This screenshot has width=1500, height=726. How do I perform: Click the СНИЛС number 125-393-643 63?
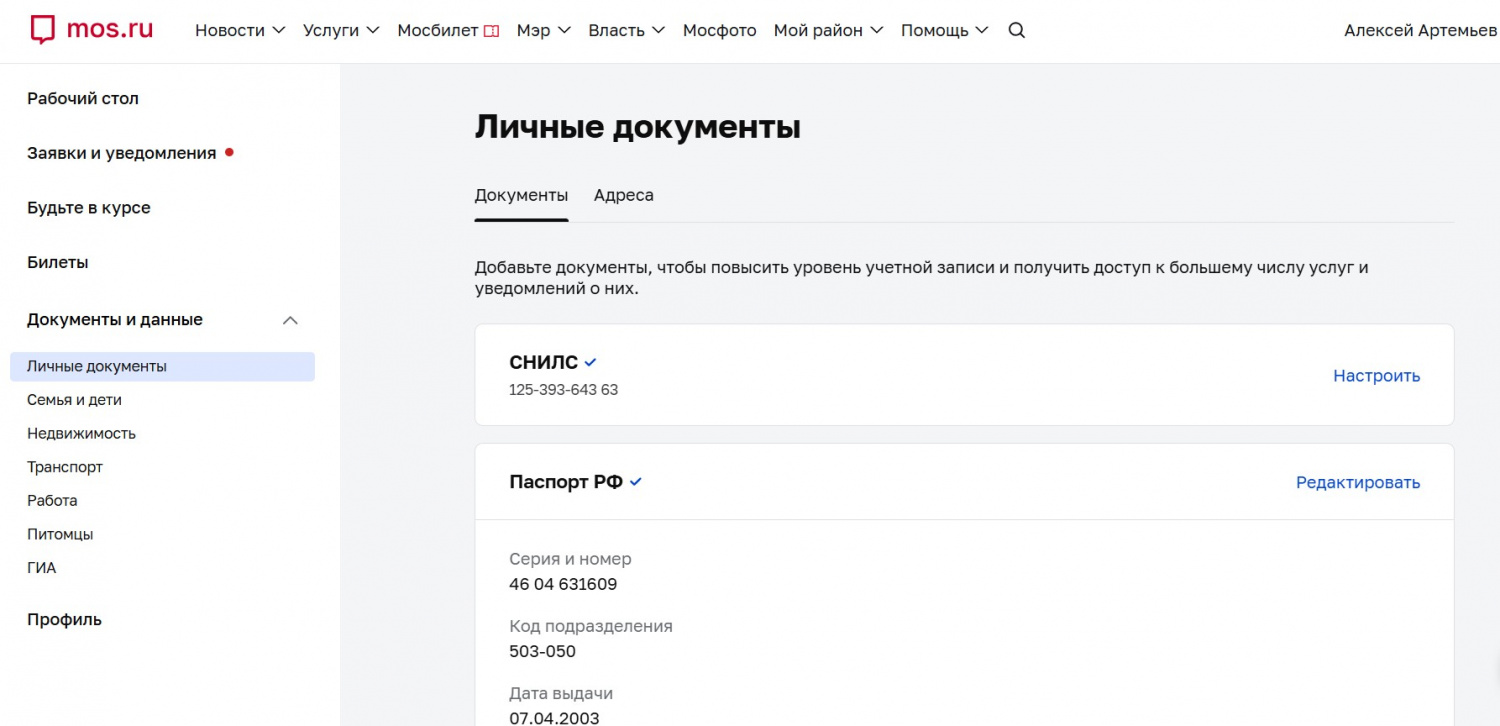(563, 390)
